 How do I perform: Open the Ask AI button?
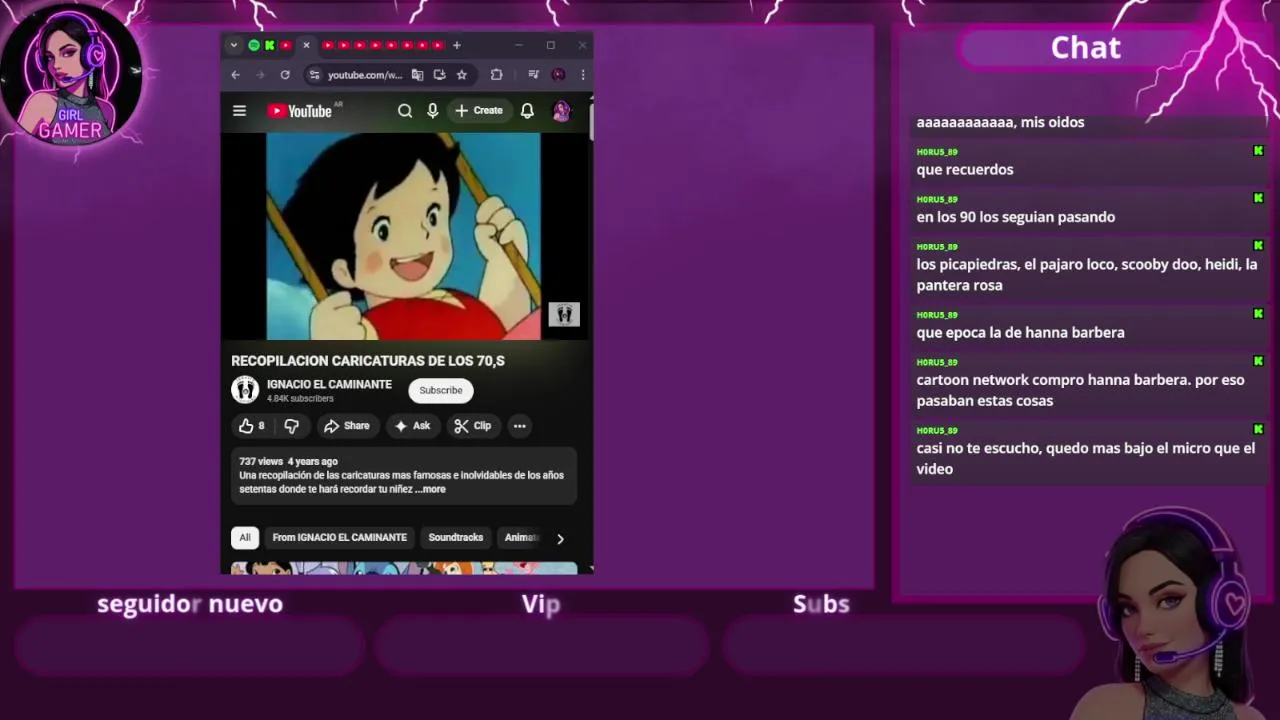click(x=413, y=426)
